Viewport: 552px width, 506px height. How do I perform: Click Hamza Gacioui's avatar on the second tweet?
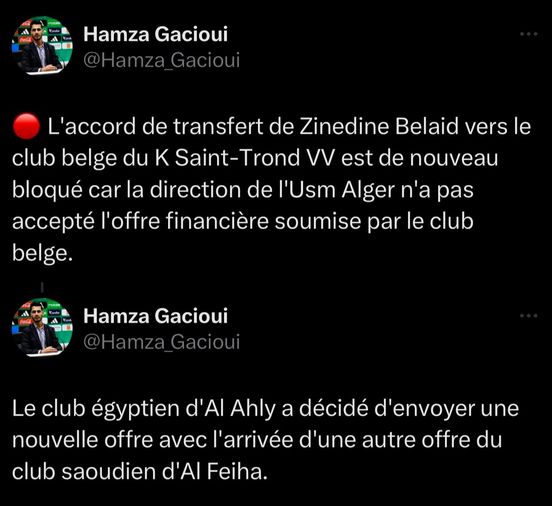click(x=42, y=327)
